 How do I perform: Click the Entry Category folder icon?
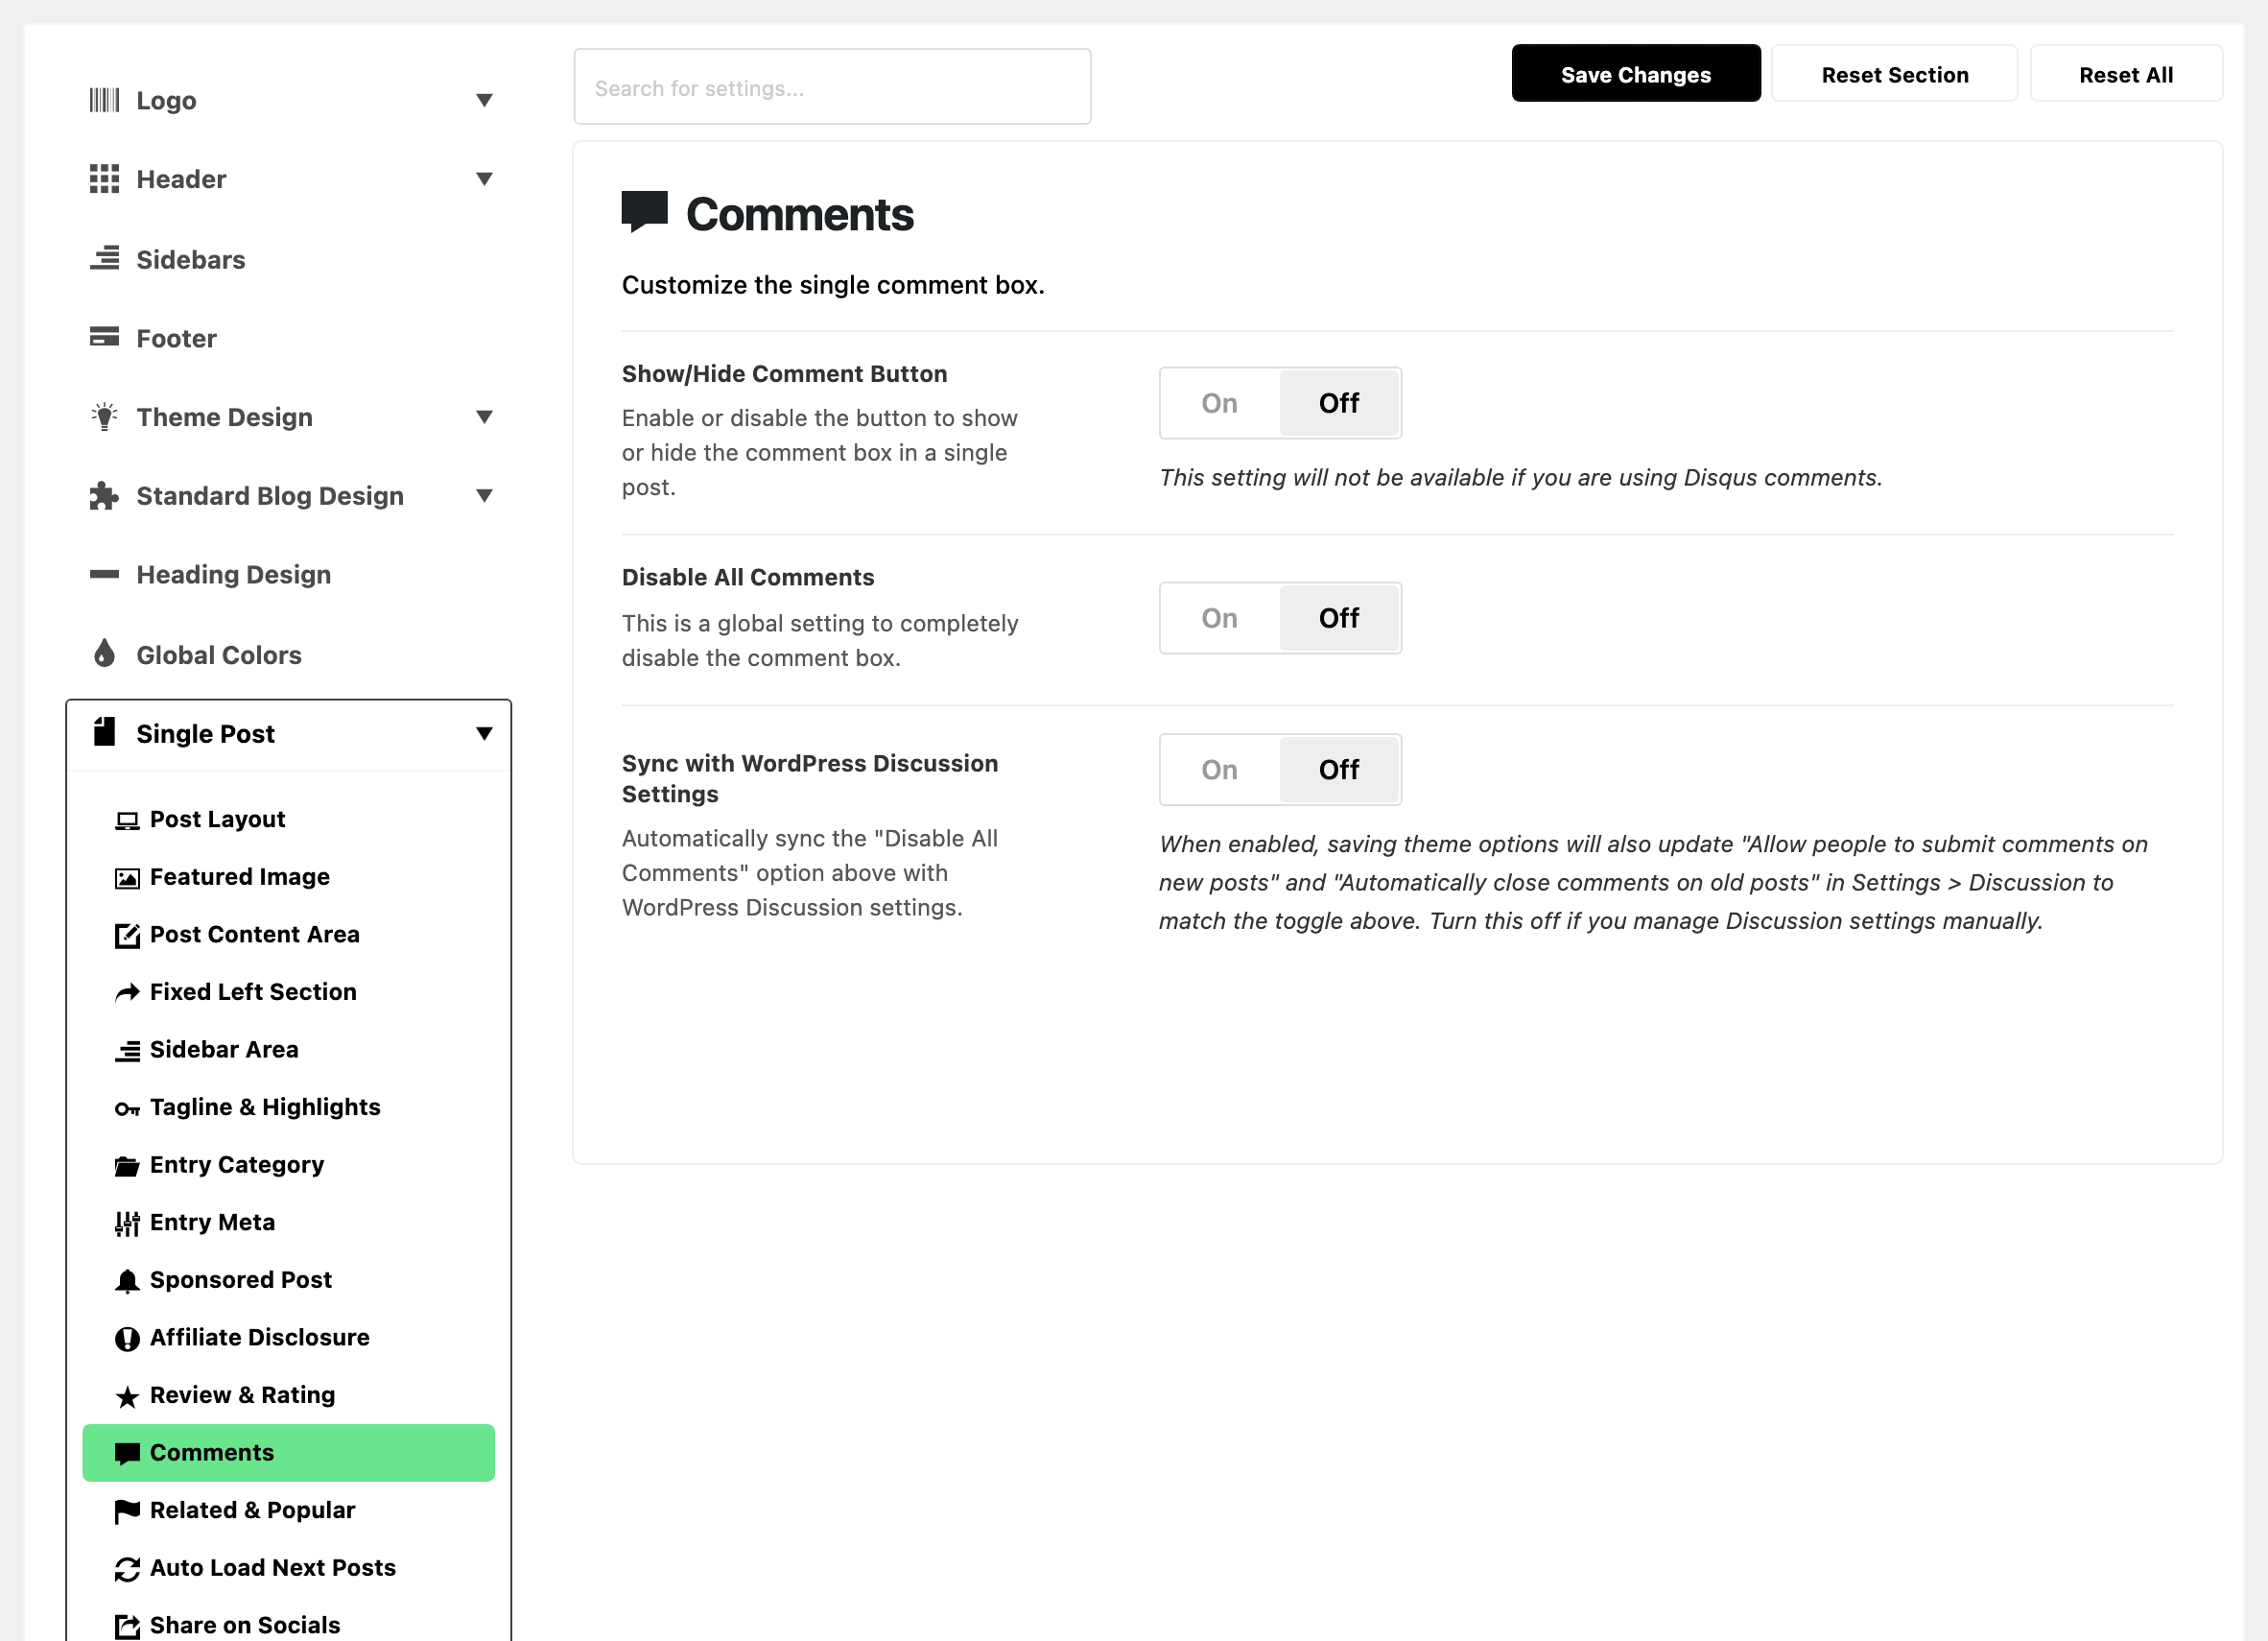coord(127,1166)
